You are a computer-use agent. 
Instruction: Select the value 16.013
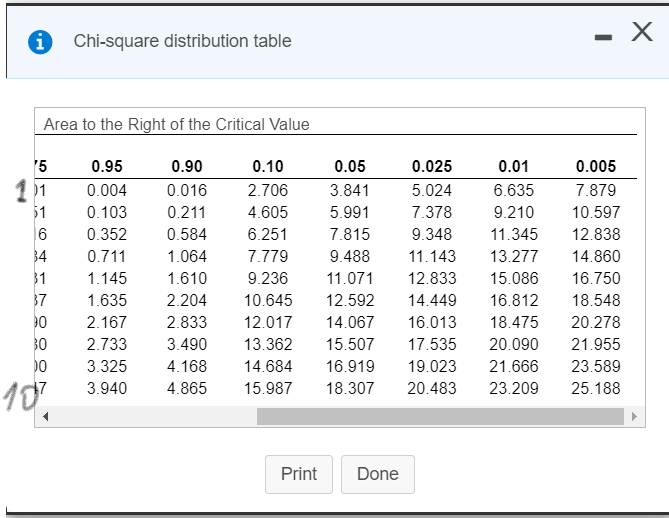point(432,323)
